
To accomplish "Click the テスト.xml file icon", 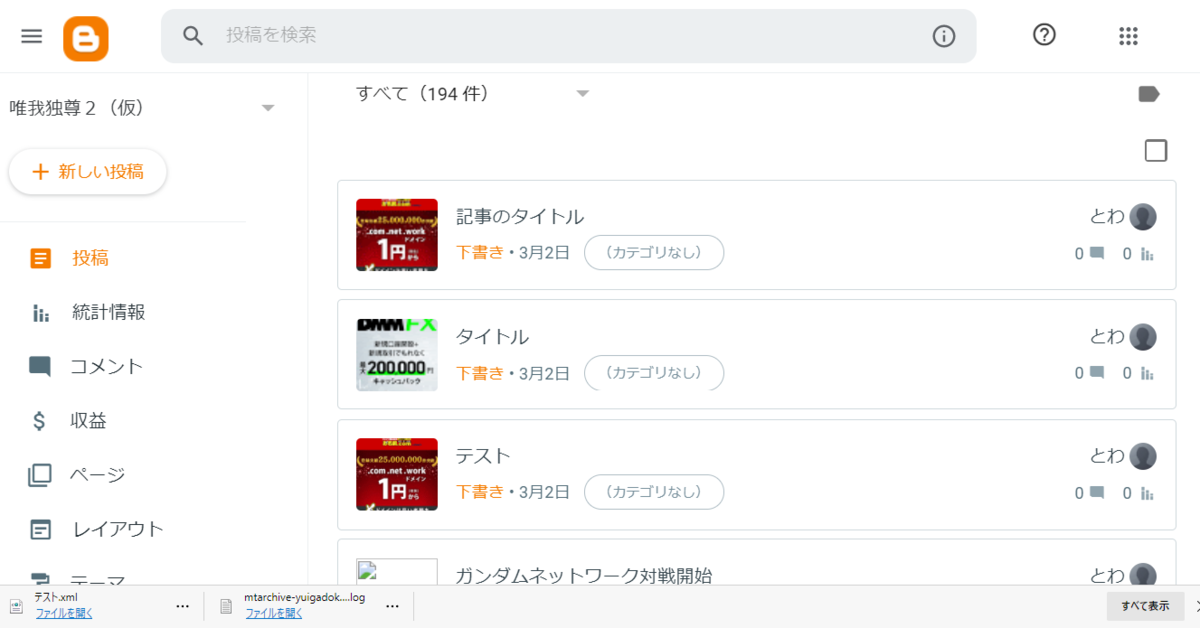I will point(16,606).
